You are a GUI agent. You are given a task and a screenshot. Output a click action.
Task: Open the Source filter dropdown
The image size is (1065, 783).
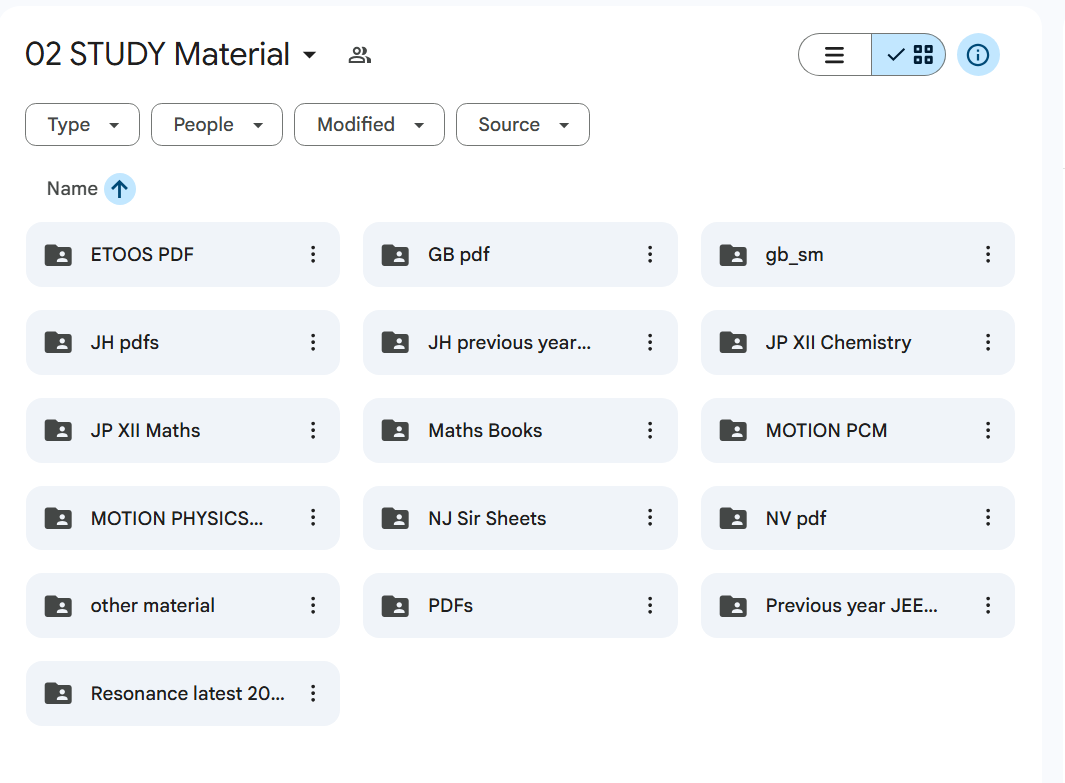tap(522, 125)
